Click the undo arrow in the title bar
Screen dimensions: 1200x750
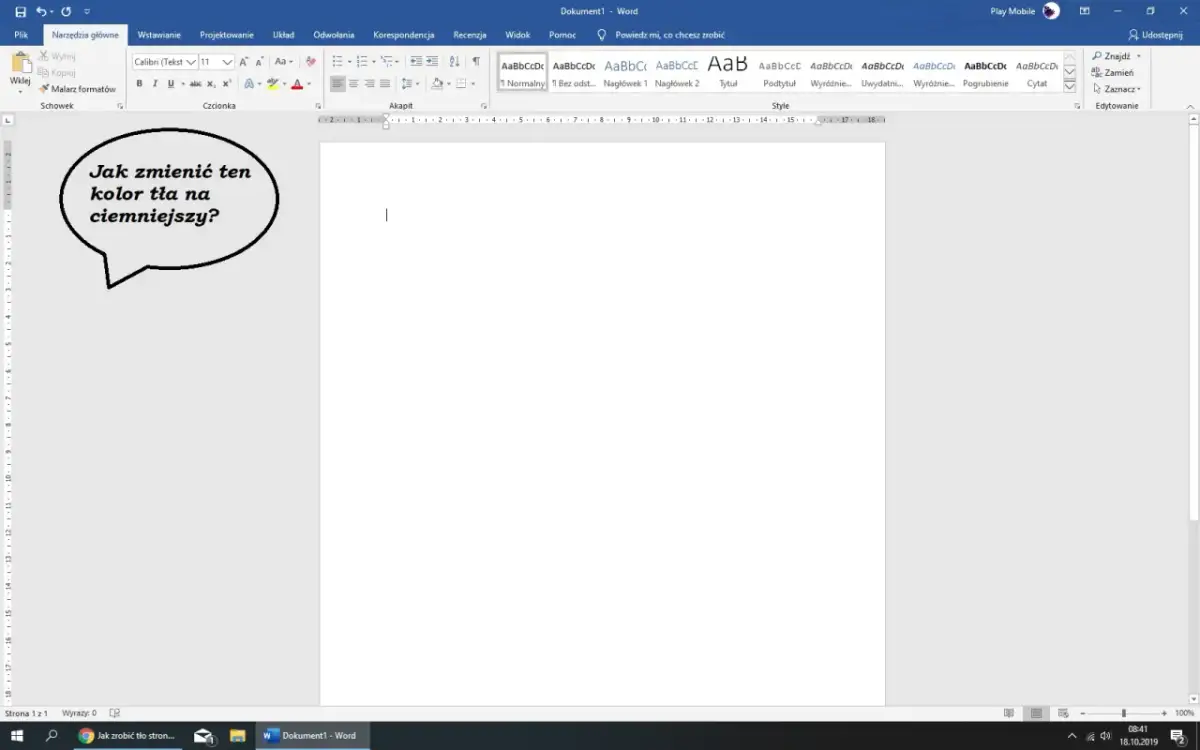[x=42, y=11]
